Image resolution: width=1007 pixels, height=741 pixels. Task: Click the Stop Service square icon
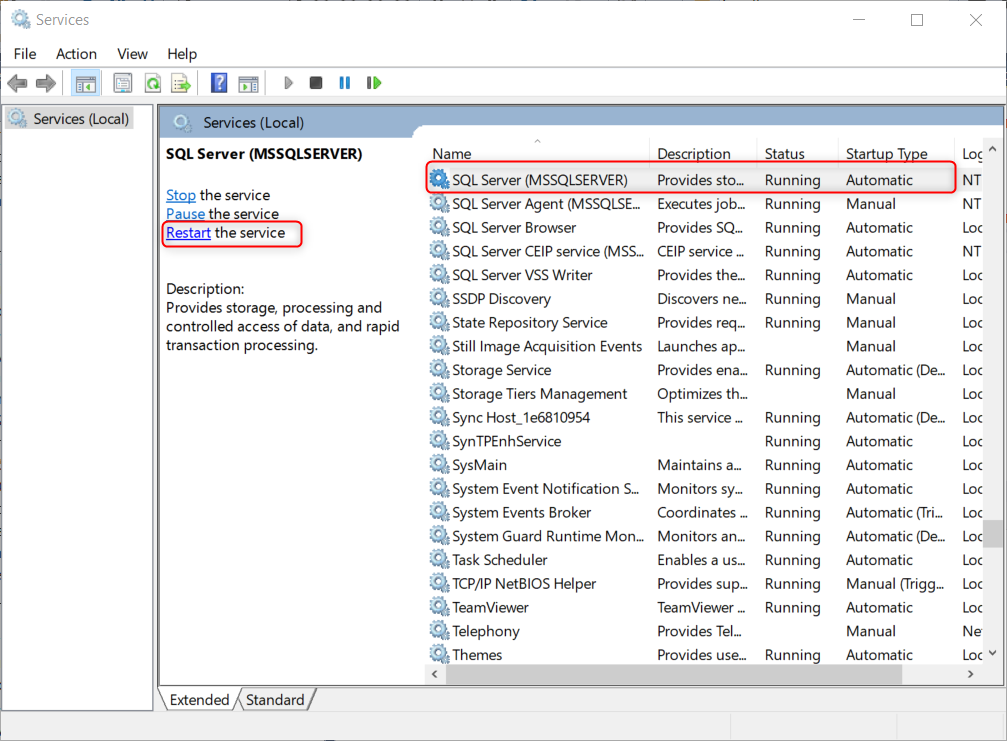pos(315,83)
